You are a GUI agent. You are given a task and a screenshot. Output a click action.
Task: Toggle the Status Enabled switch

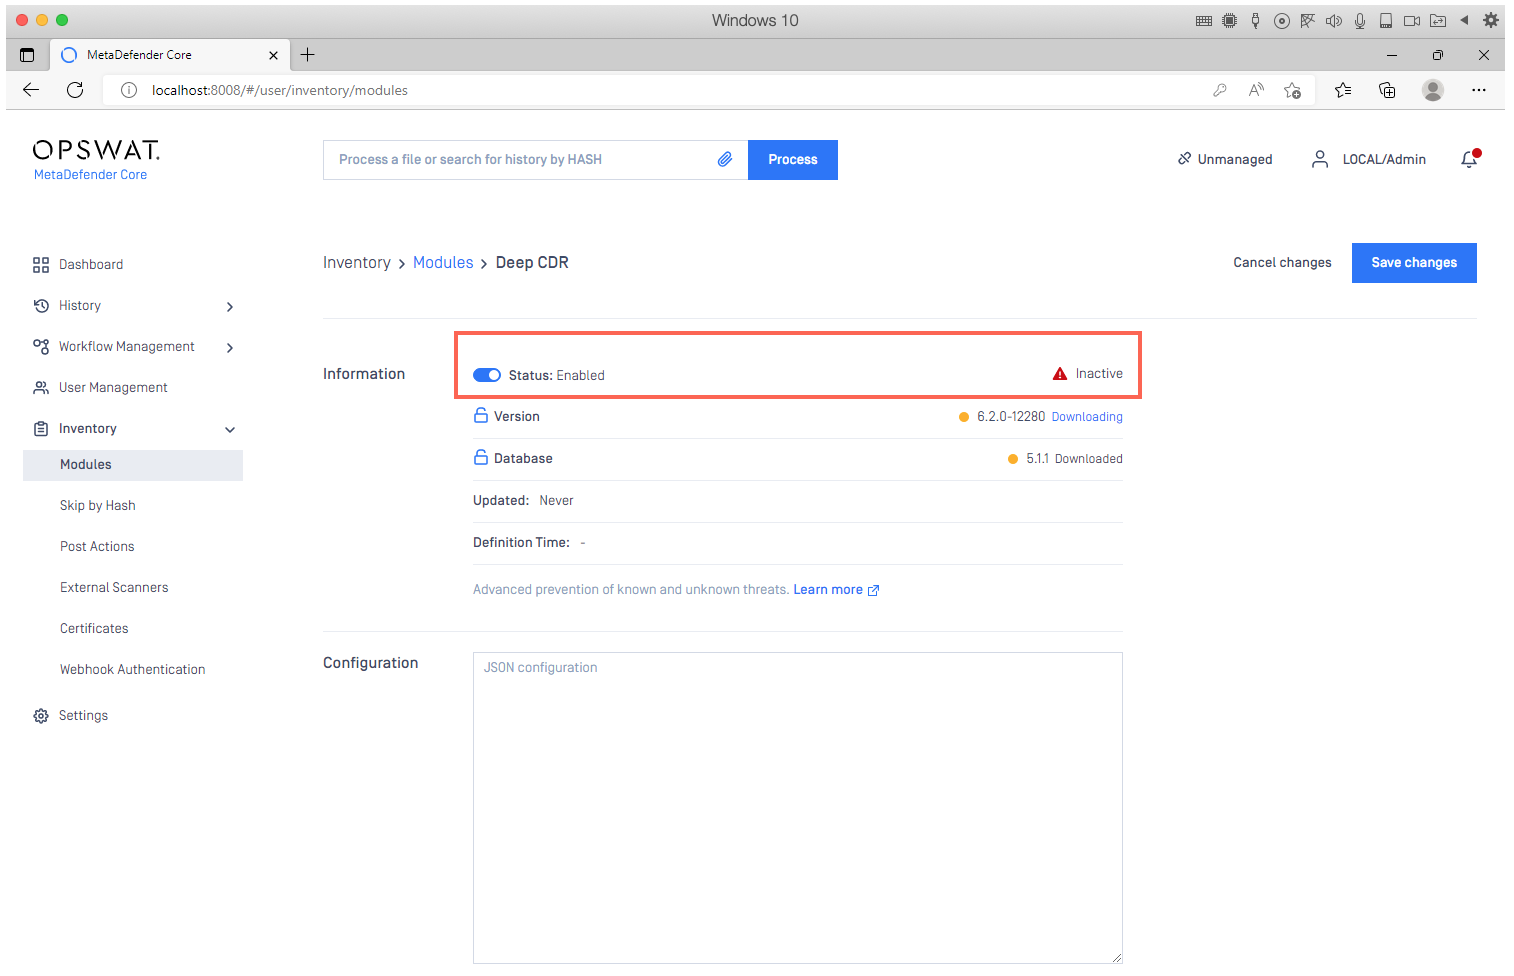pyautogui.click(x=487, y=375)
